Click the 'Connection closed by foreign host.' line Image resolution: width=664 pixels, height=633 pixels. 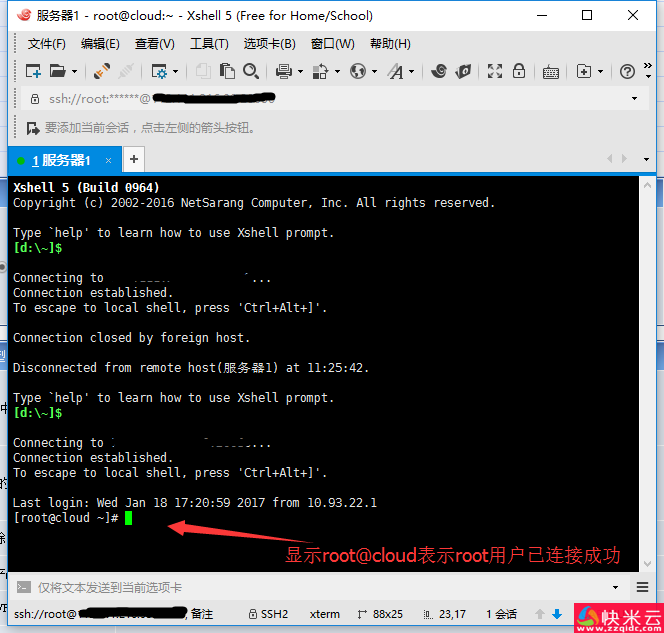132,337
